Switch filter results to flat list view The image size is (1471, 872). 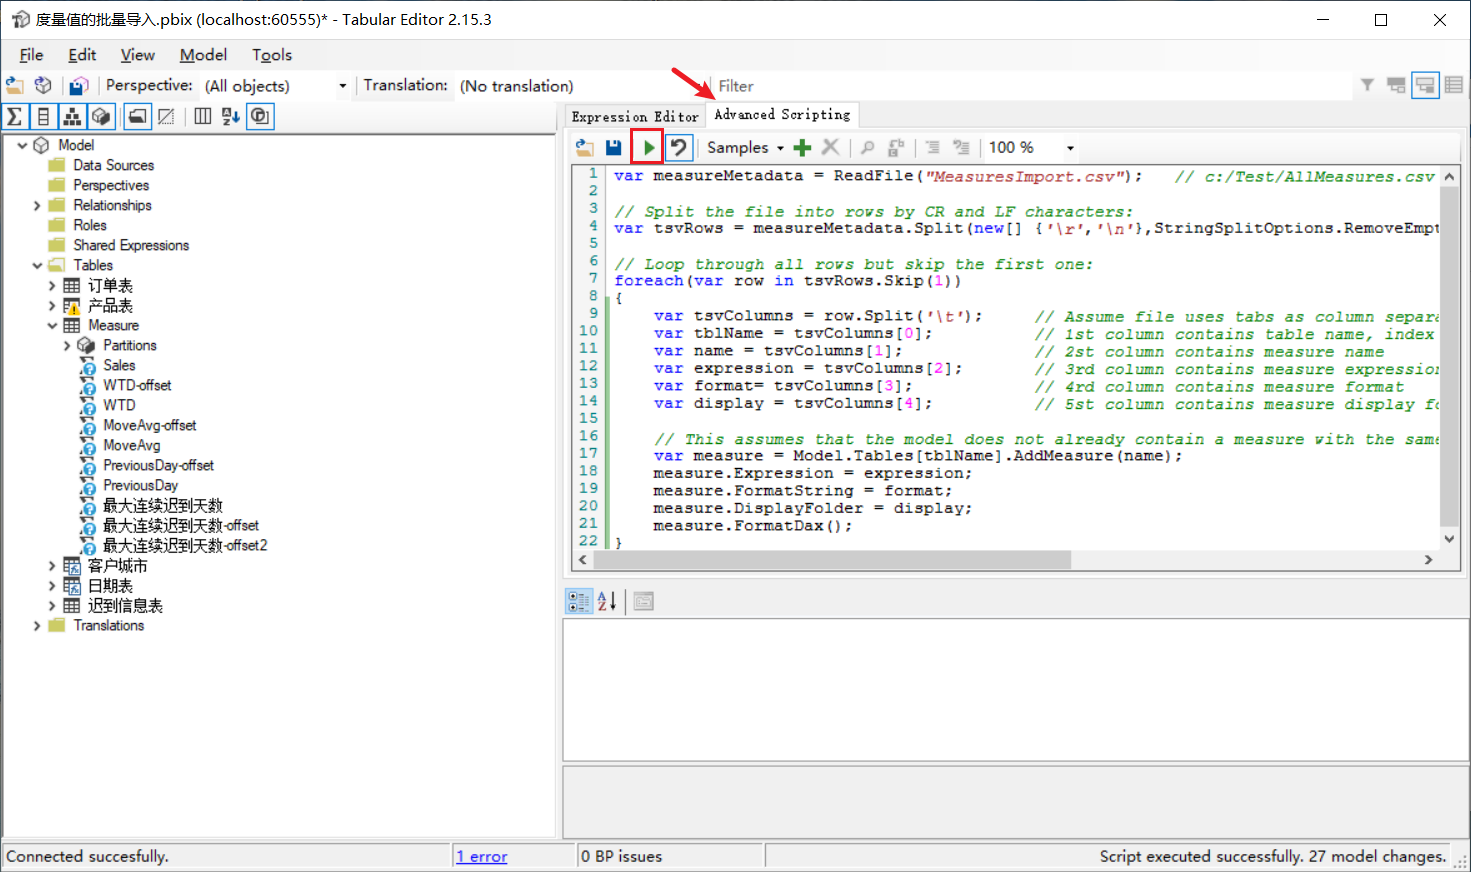coord(1454,86)
